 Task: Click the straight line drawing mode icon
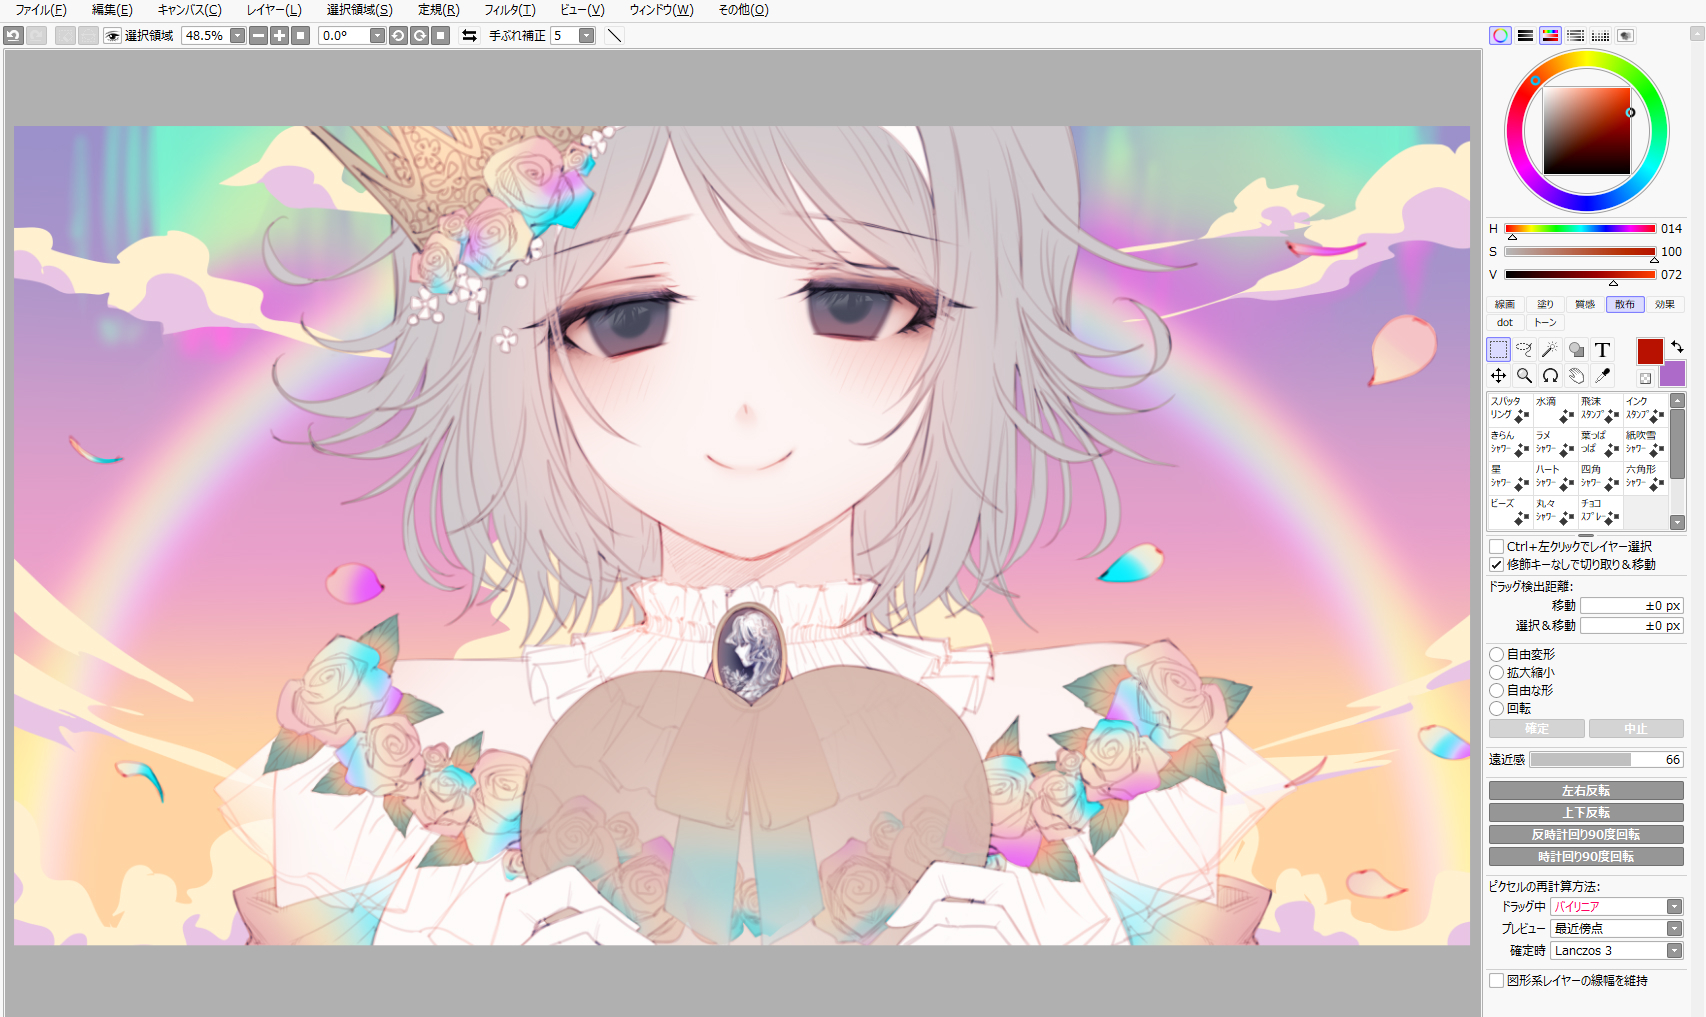coord(614,35)
